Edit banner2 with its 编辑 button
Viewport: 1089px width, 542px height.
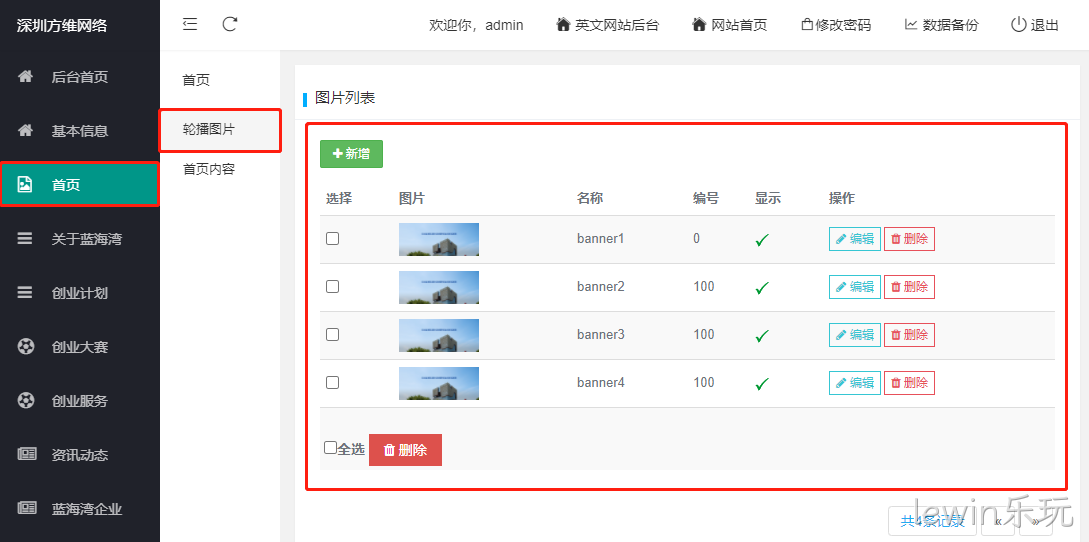click(855, 287)
